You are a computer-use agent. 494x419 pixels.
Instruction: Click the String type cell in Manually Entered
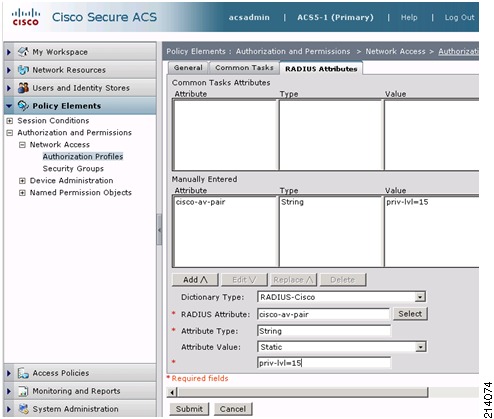point(292,202)
